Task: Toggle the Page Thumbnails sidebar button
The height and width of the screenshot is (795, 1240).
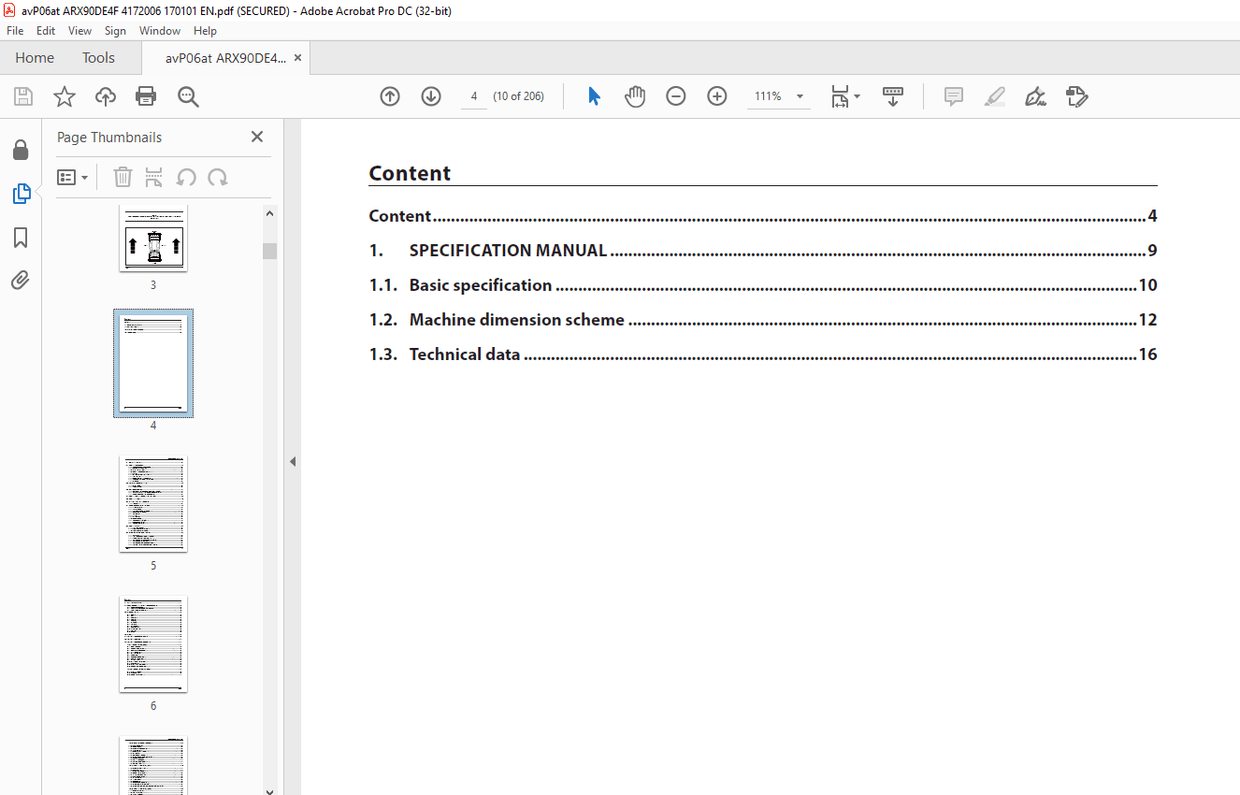Action: [x=20, y=194]
